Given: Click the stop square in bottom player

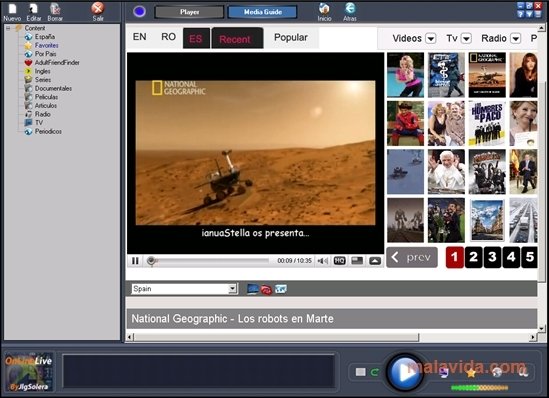Looking at the screenshot, I should point(360,372).
